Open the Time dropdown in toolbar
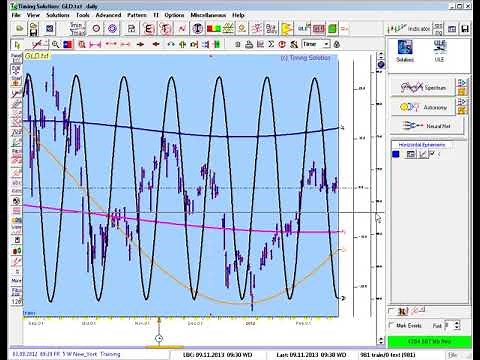This screenshot has width=480, height=360. coord(316,44)
